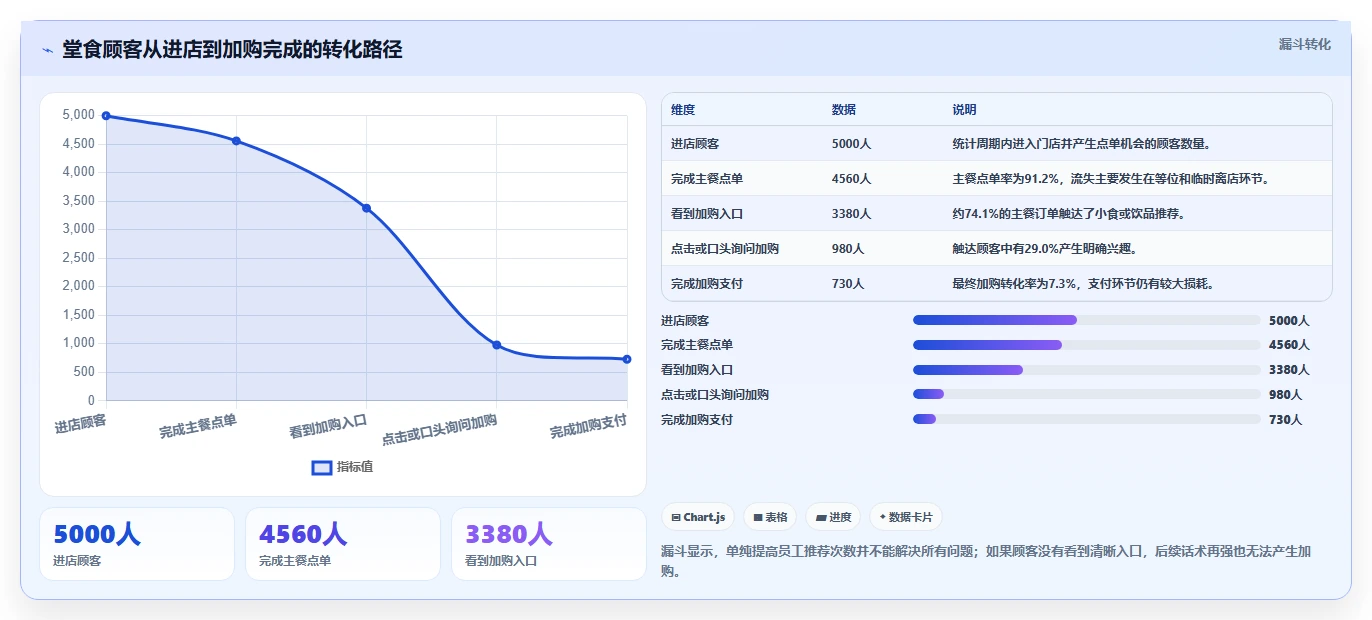Screen dimensions: 1372x620
Task: Click the 进度 tag chip
Action: coord(833,517)
